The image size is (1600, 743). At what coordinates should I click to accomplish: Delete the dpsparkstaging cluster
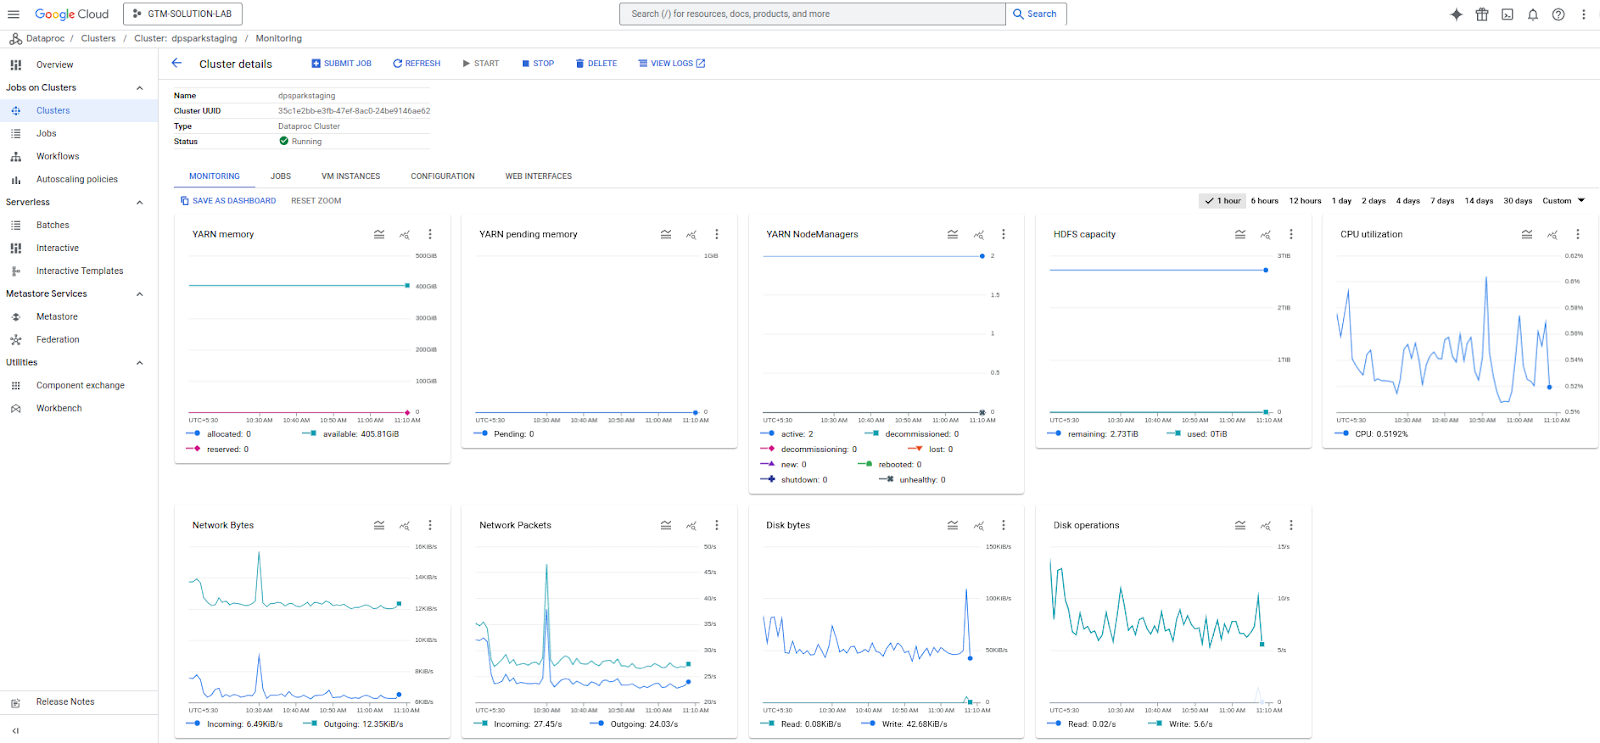[596, 63]
